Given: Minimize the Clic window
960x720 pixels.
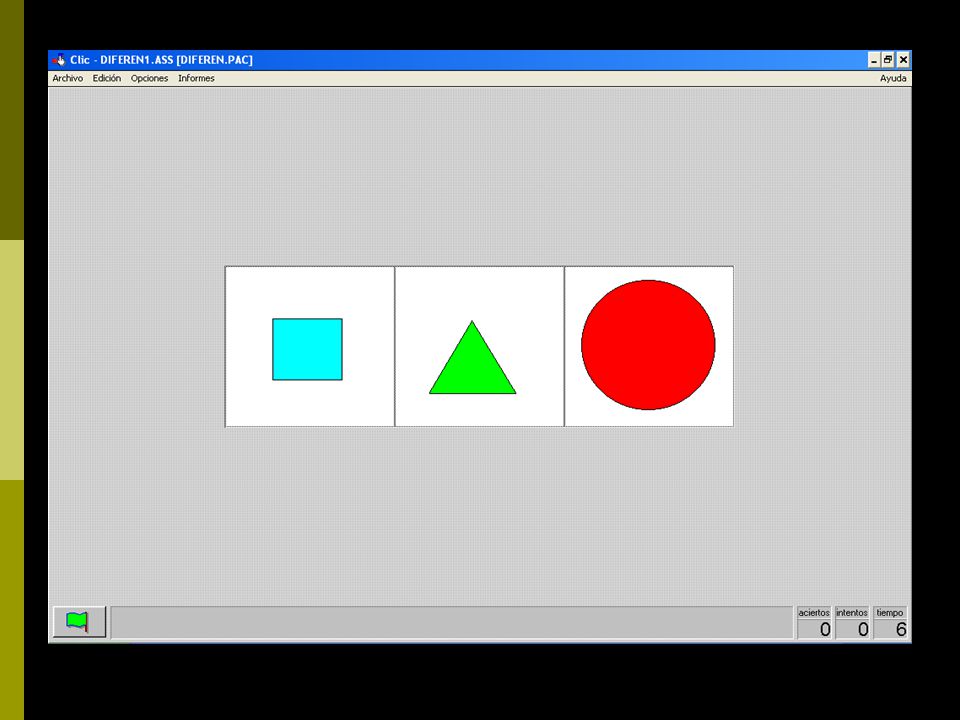Looking at the screenshot, I should click(874, 60).
